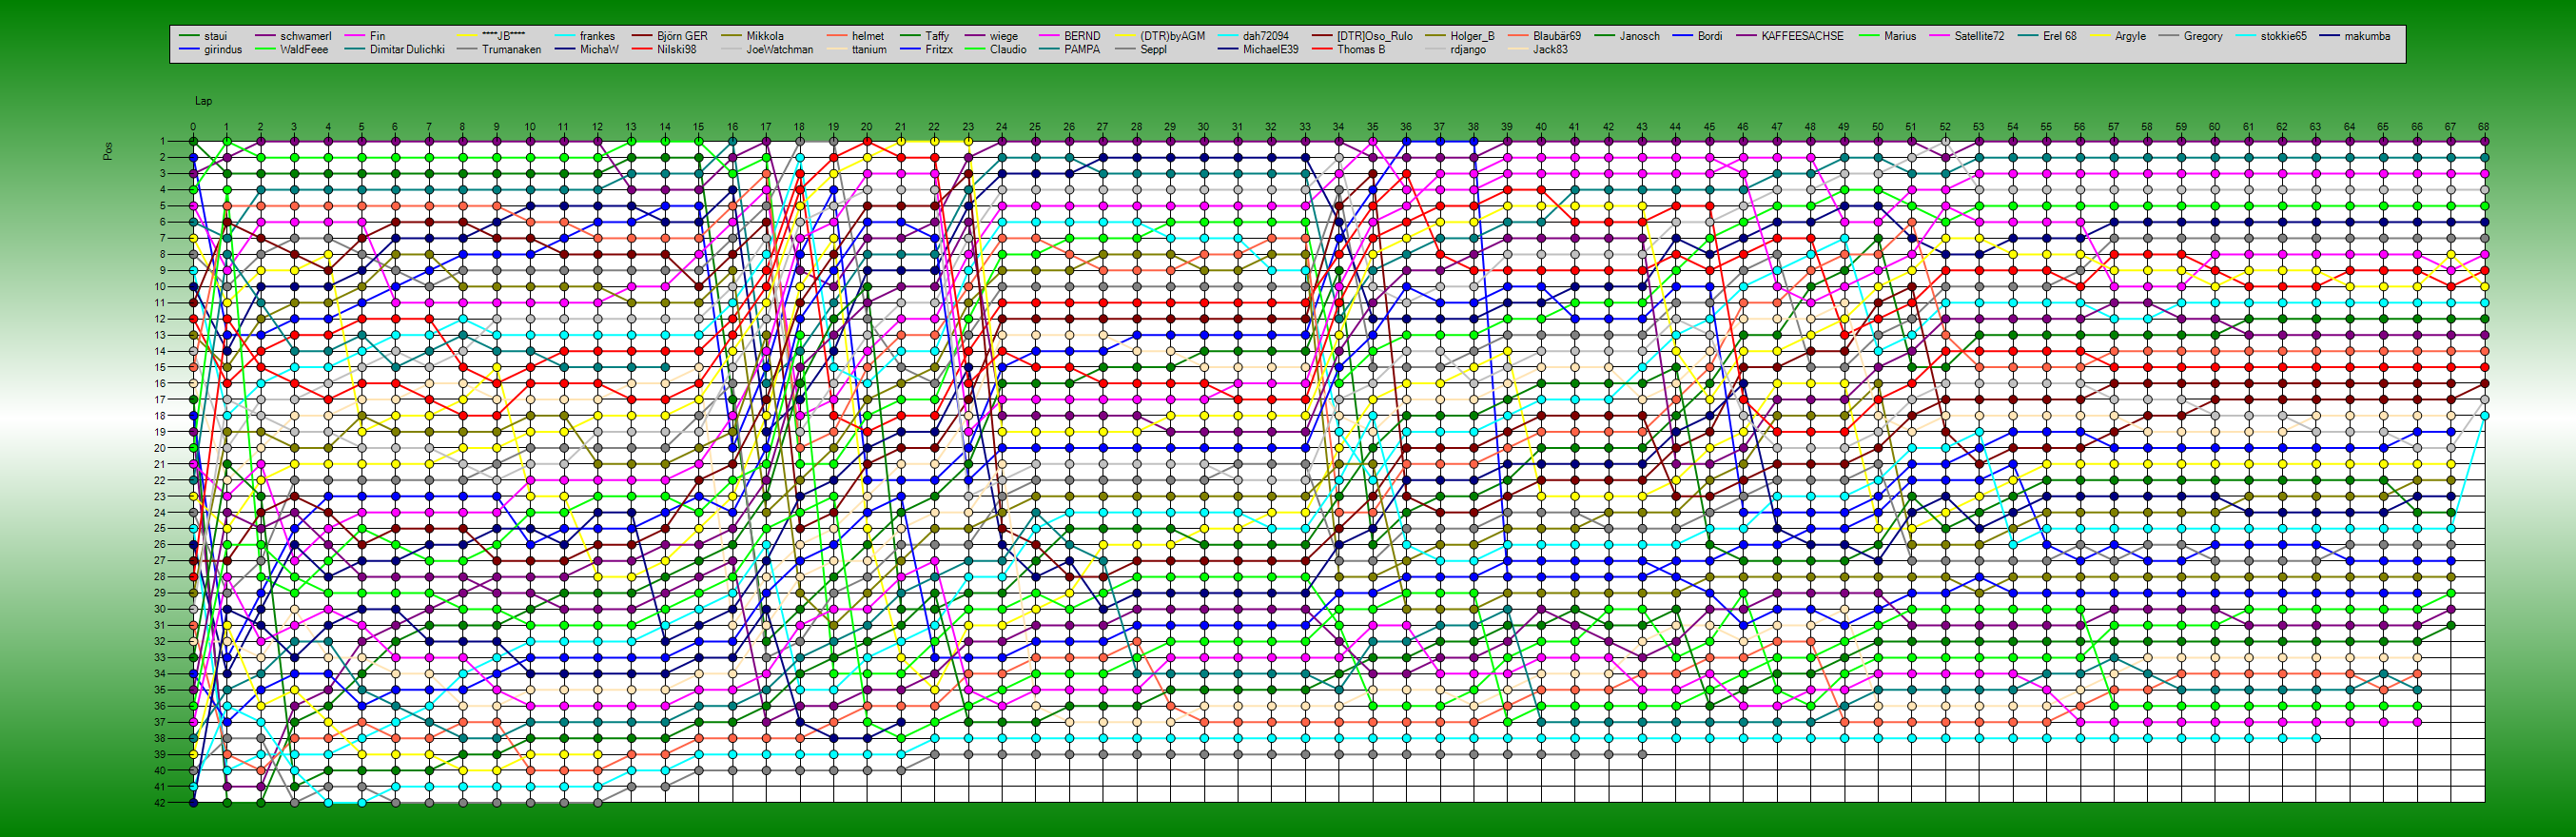
Task: Select the Björn GER legend entry
Action: pos(681,36)
